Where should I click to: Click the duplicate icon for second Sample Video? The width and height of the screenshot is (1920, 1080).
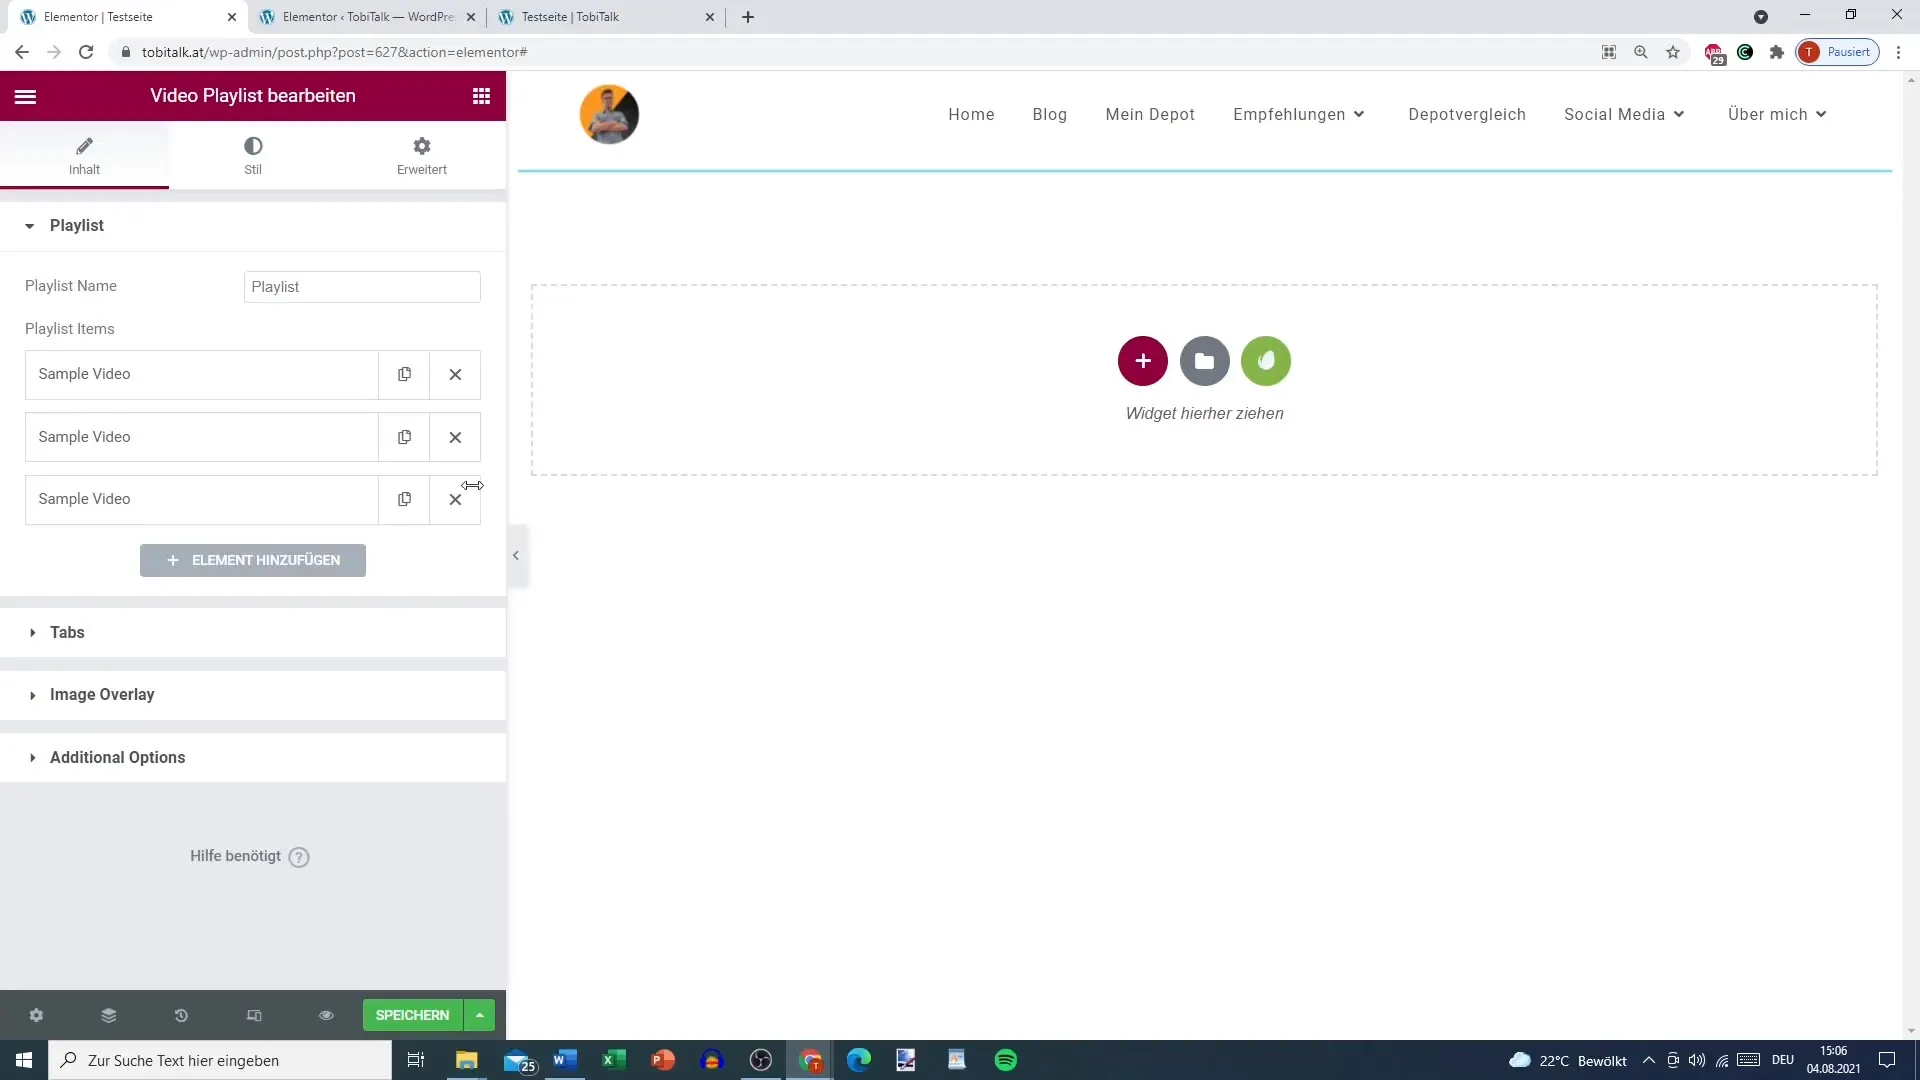click(405, 436)
